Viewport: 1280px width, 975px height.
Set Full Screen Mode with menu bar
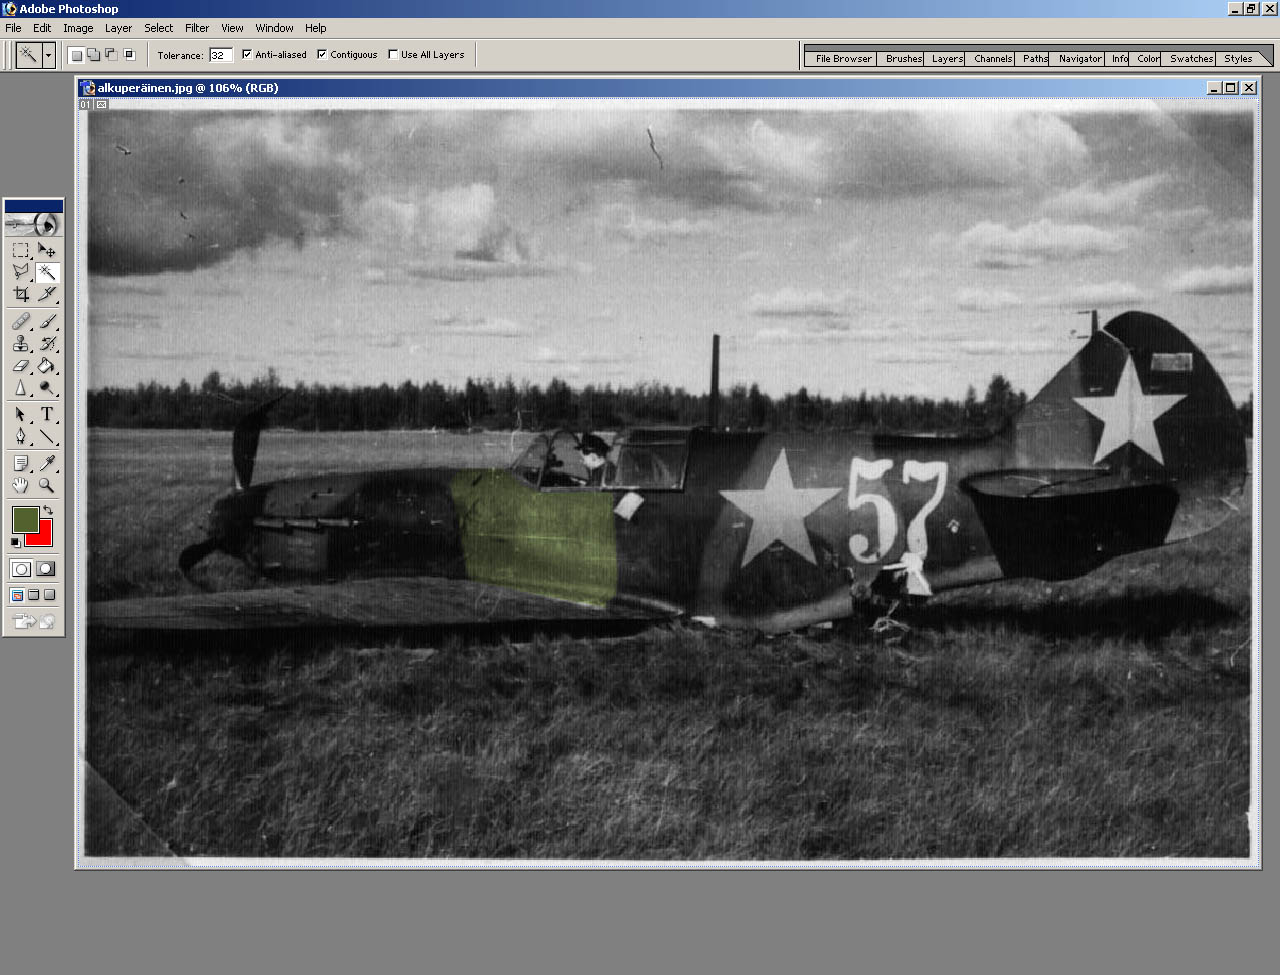click(34, 595)
